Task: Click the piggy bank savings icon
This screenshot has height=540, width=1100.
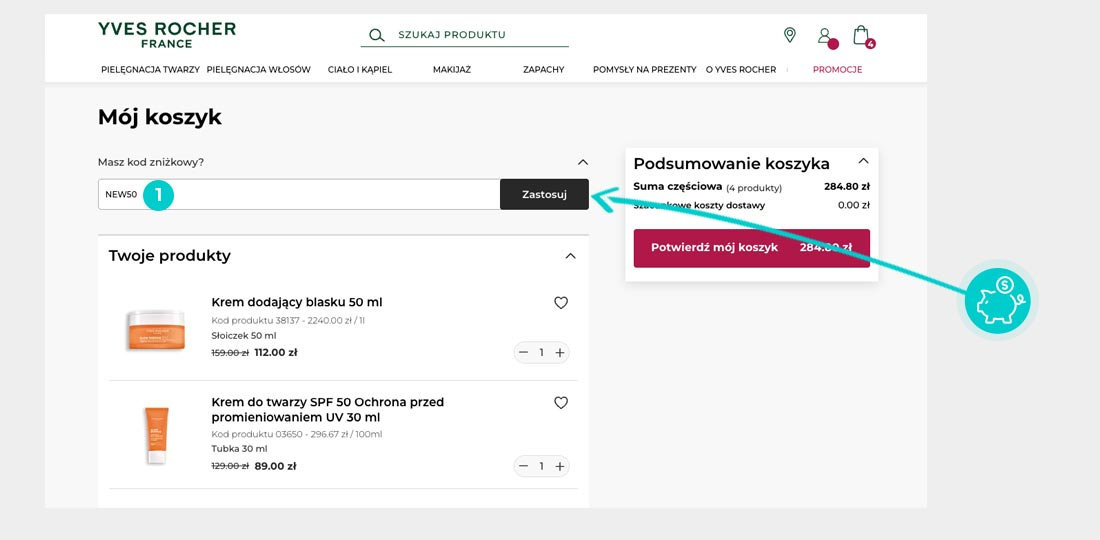Action: pos(997,300)
